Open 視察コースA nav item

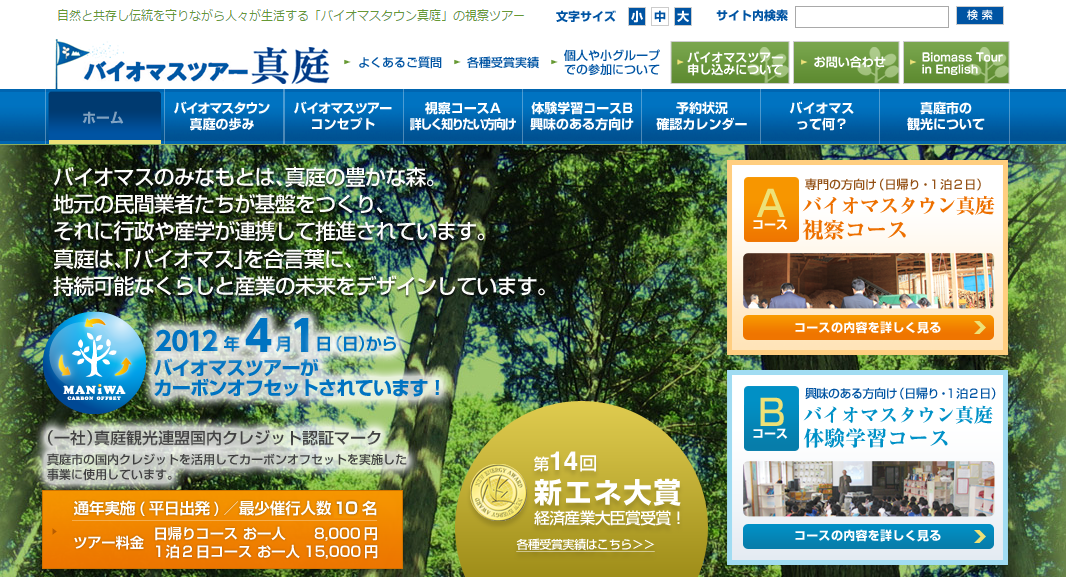(462, 116)
